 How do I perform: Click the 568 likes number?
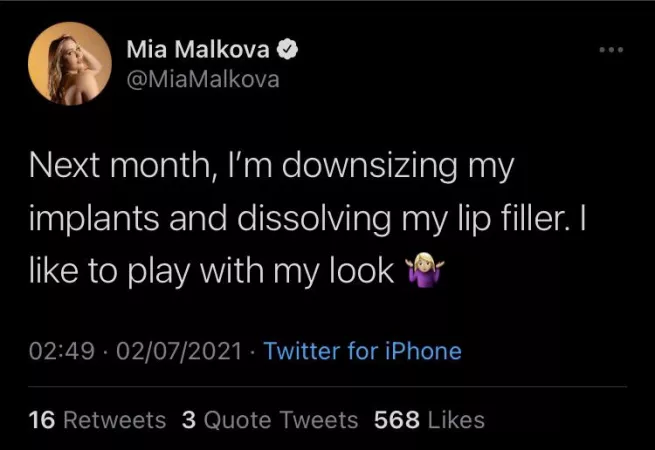(x=396, y=420)
